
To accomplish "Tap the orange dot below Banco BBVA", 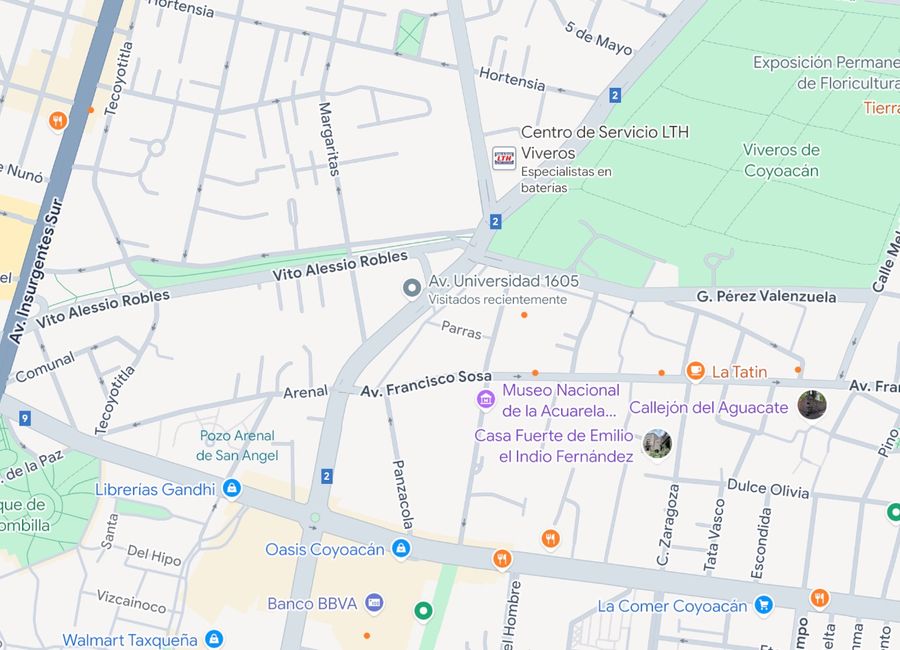I will [367, 636].
